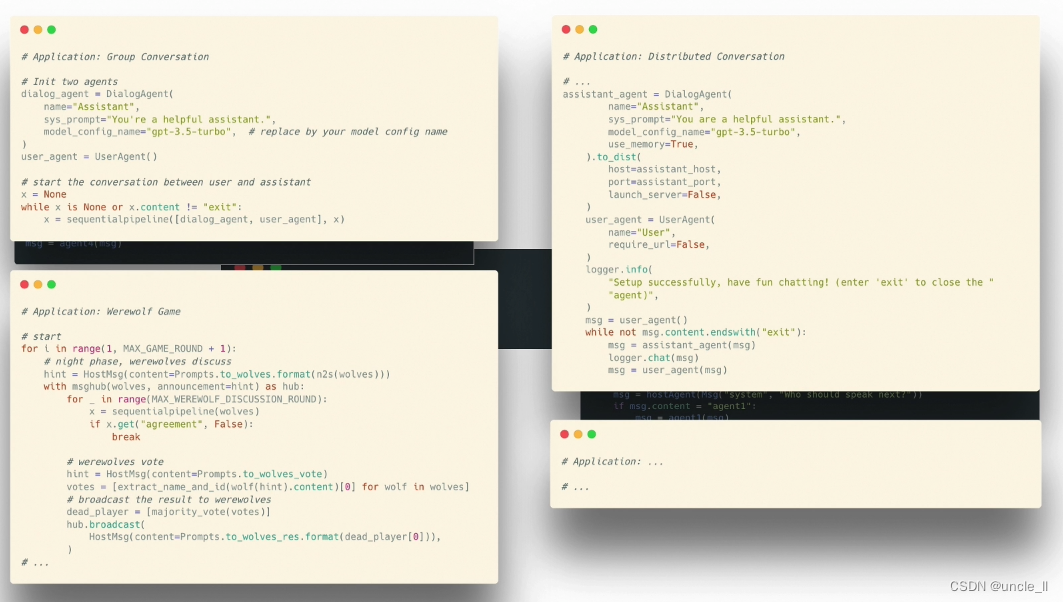Maximize the Group Conversation window with green dot

[52, 30]
